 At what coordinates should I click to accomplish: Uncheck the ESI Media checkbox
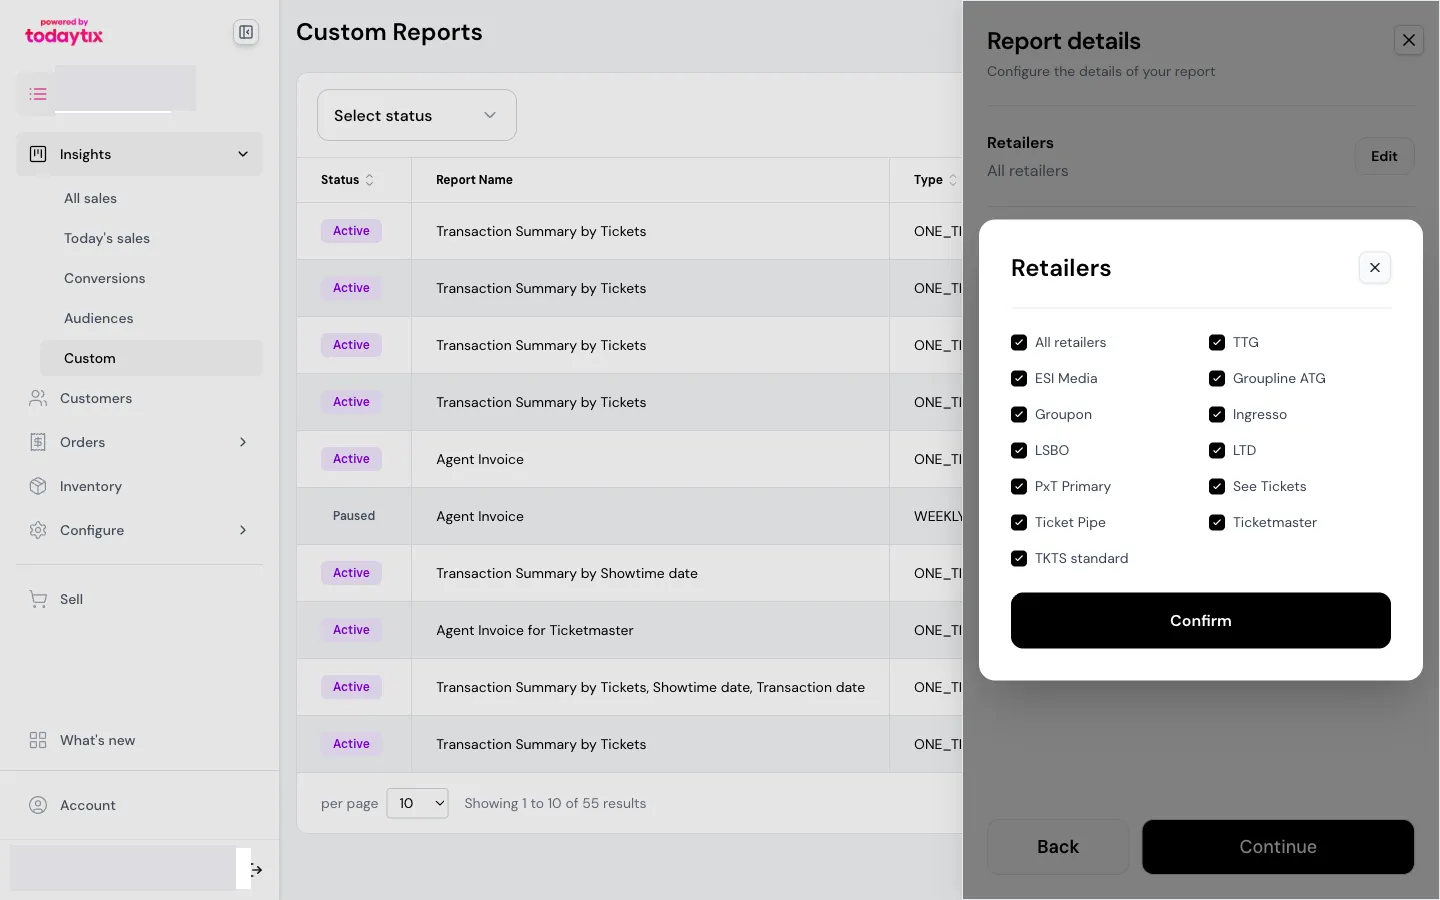pyautogui.click(x=1019, y=378)
